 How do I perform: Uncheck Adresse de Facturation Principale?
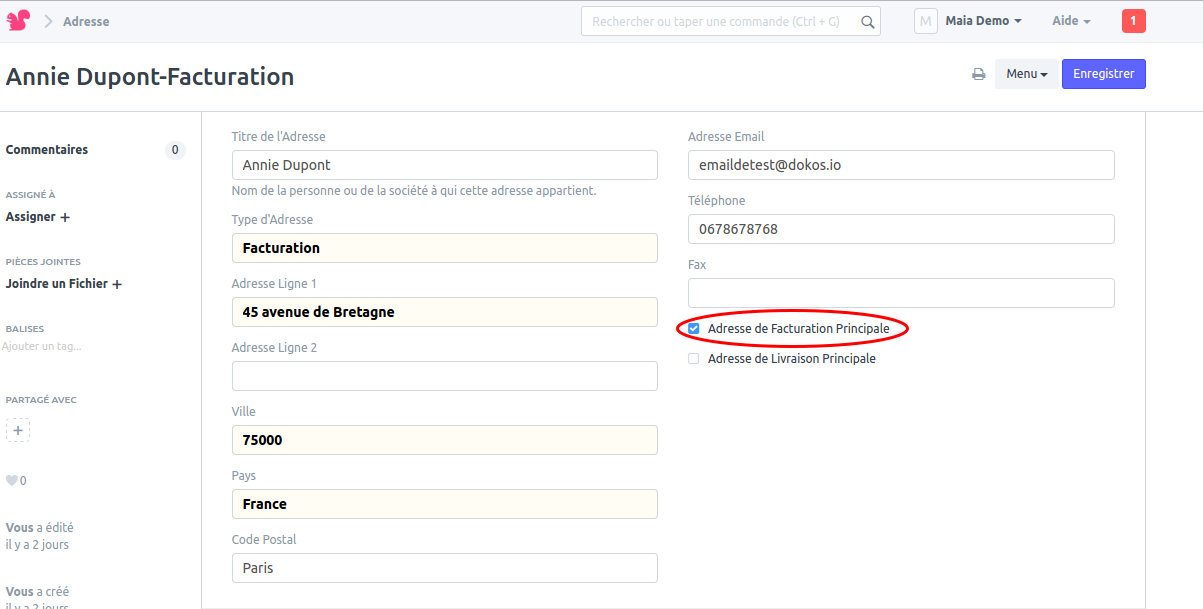pyautogui.click(x=693, y=328)
